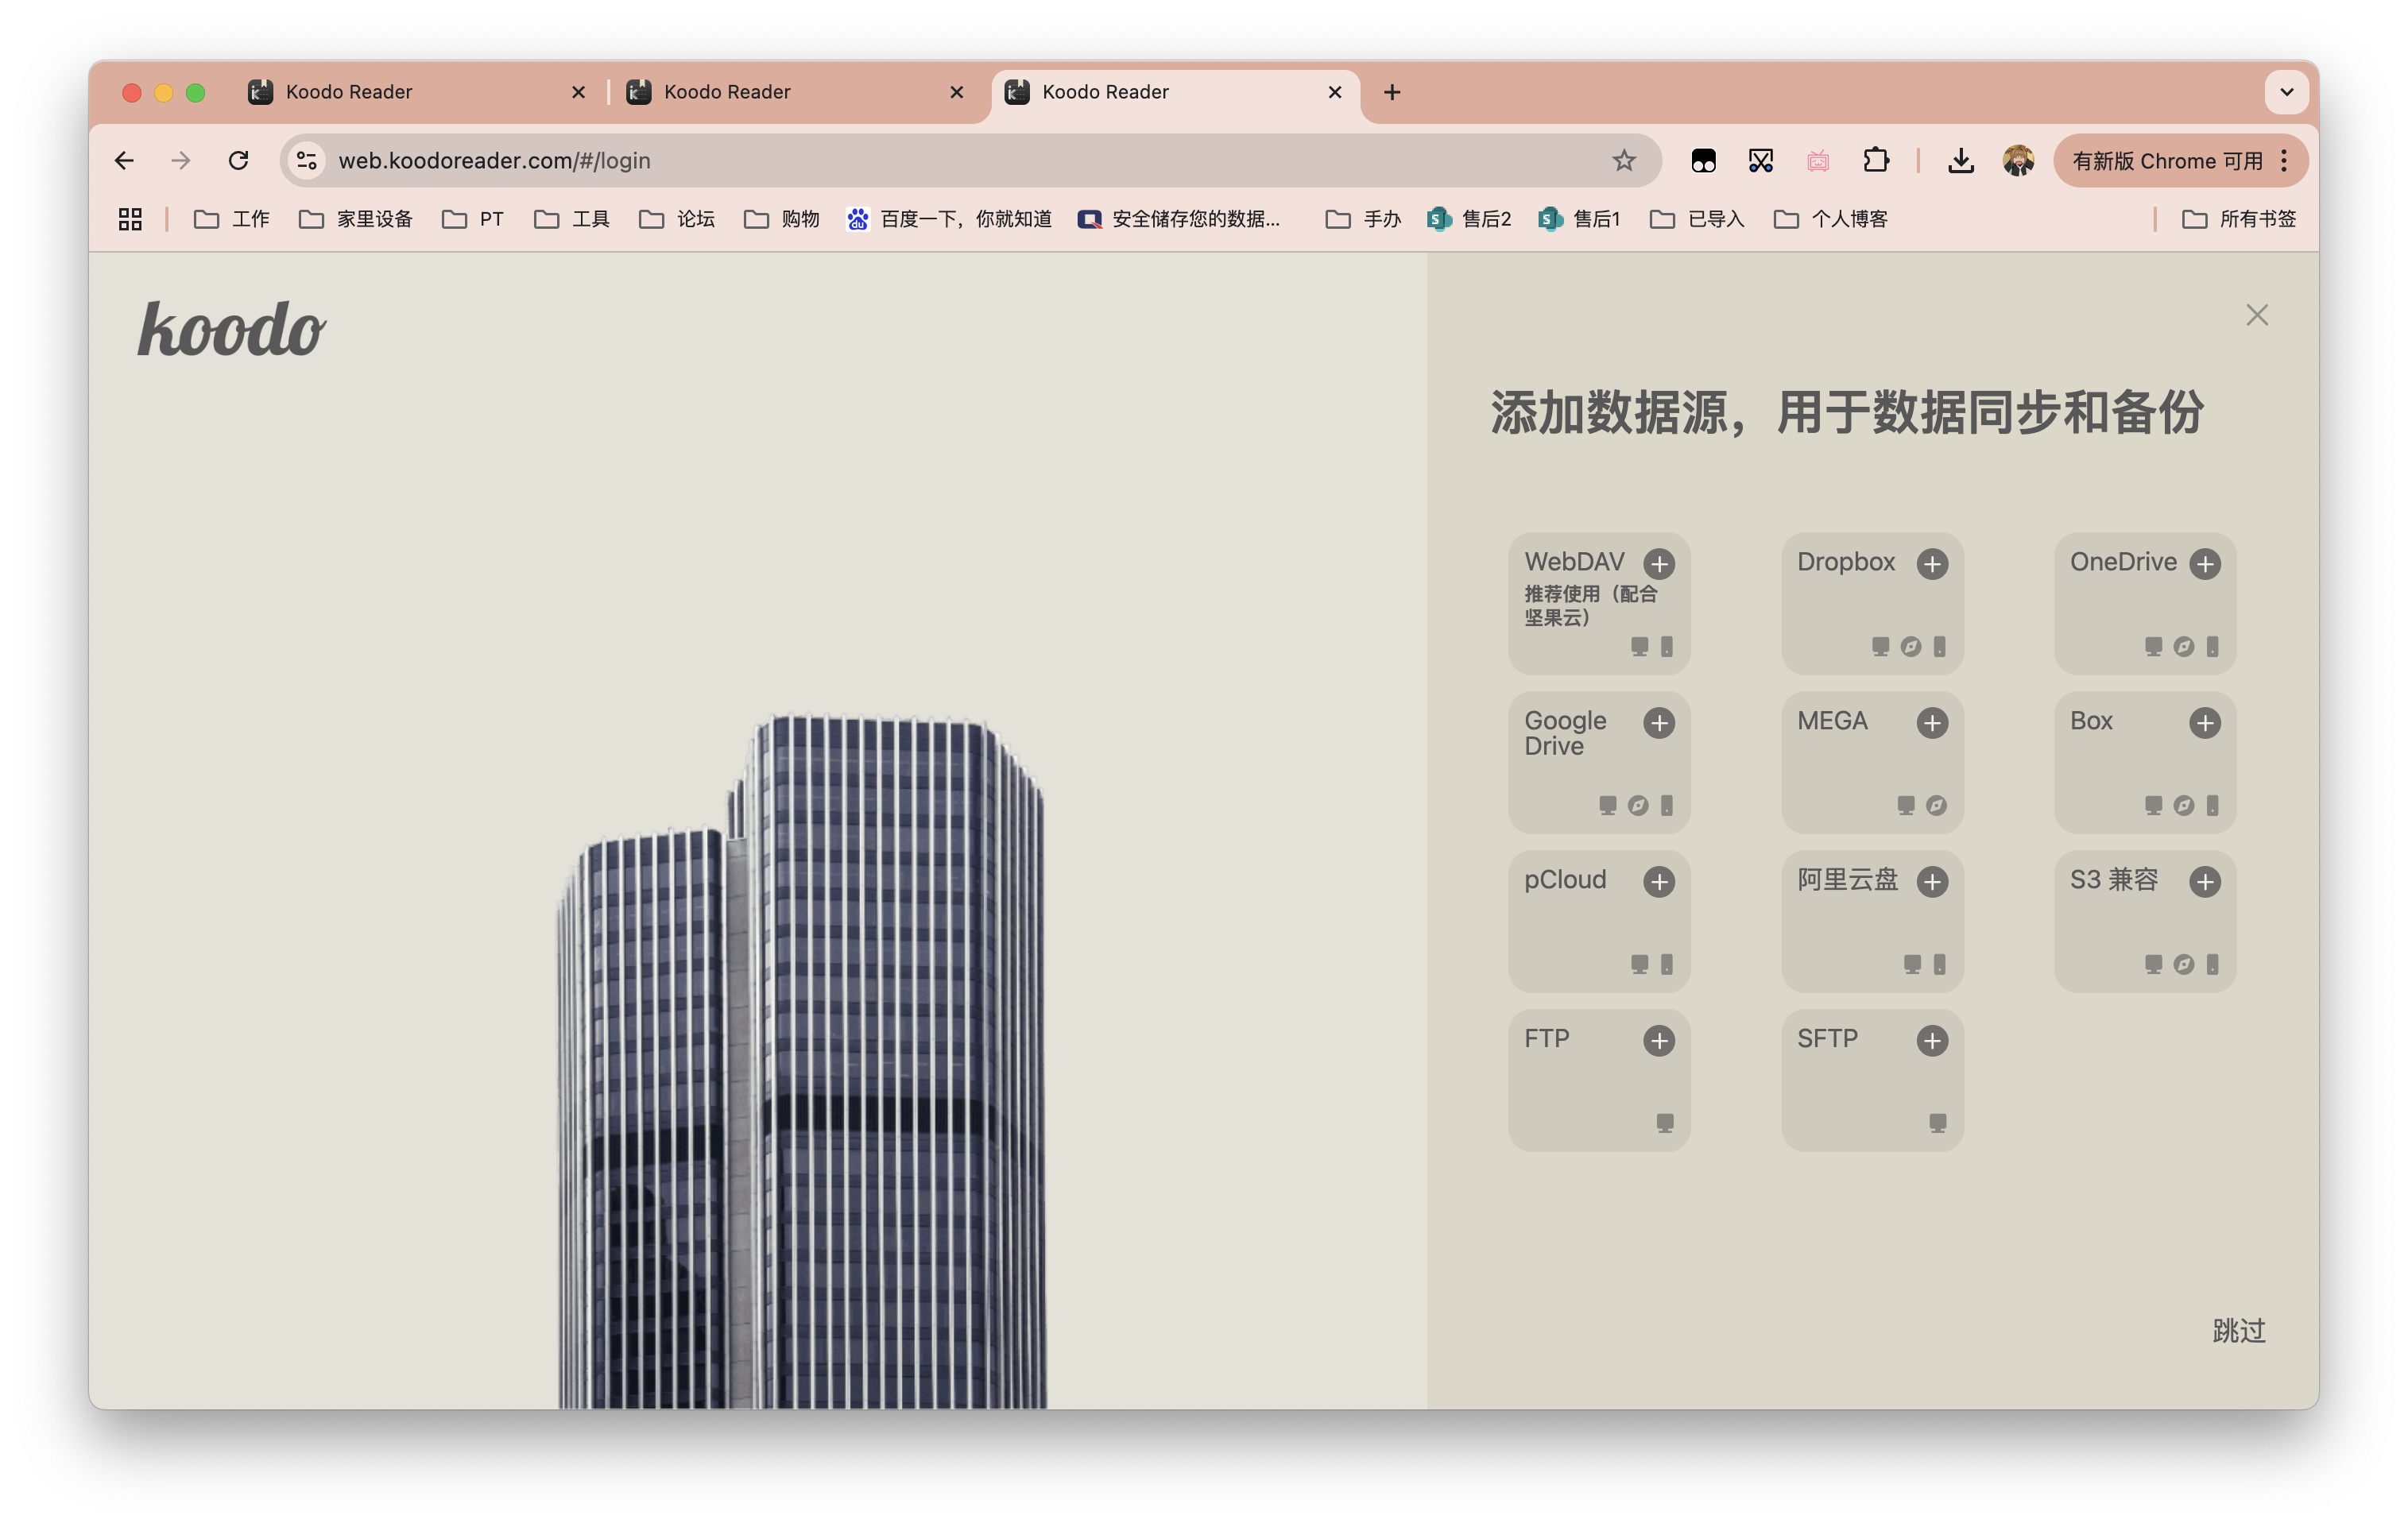Viewport: 2408px width, 1527px height.
Task: Click the building cover image
Action: click(802, 1060)
